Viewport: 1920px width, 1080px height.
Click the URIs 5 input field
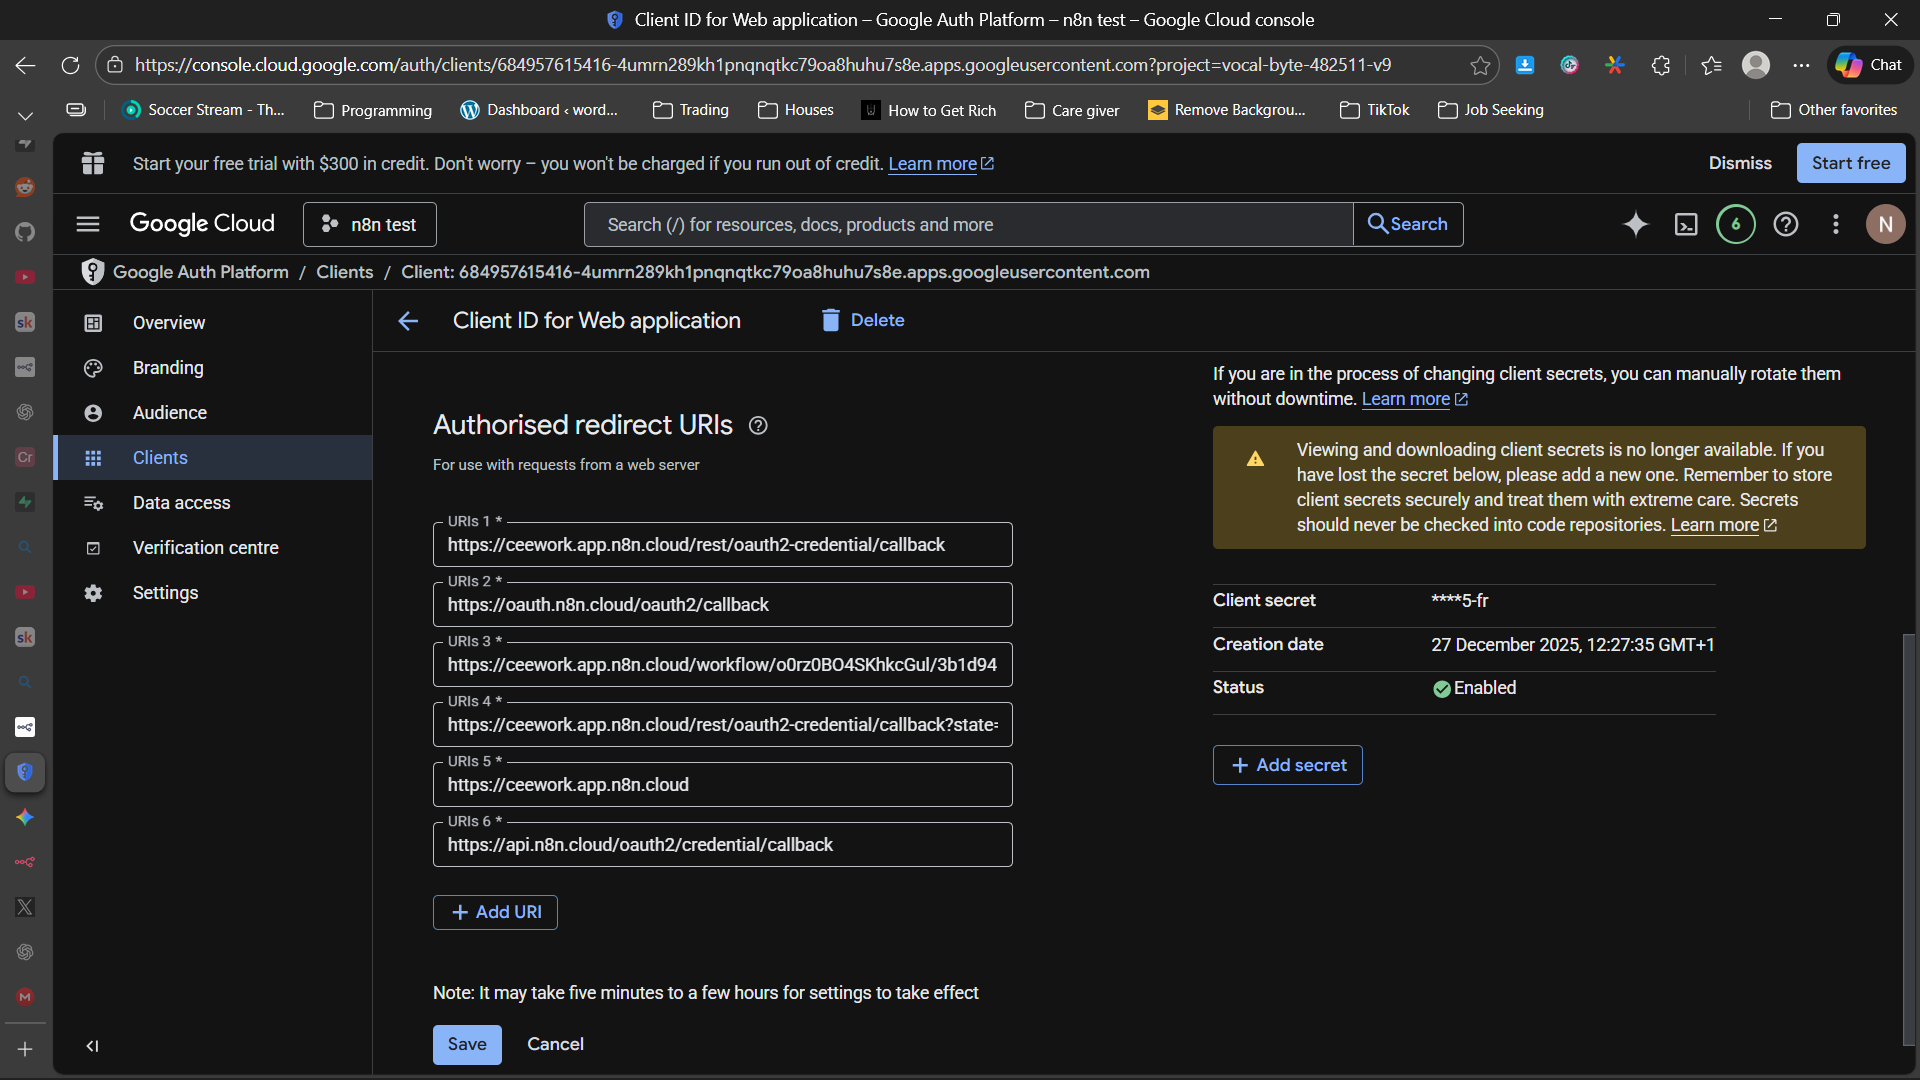pos(722,785)
